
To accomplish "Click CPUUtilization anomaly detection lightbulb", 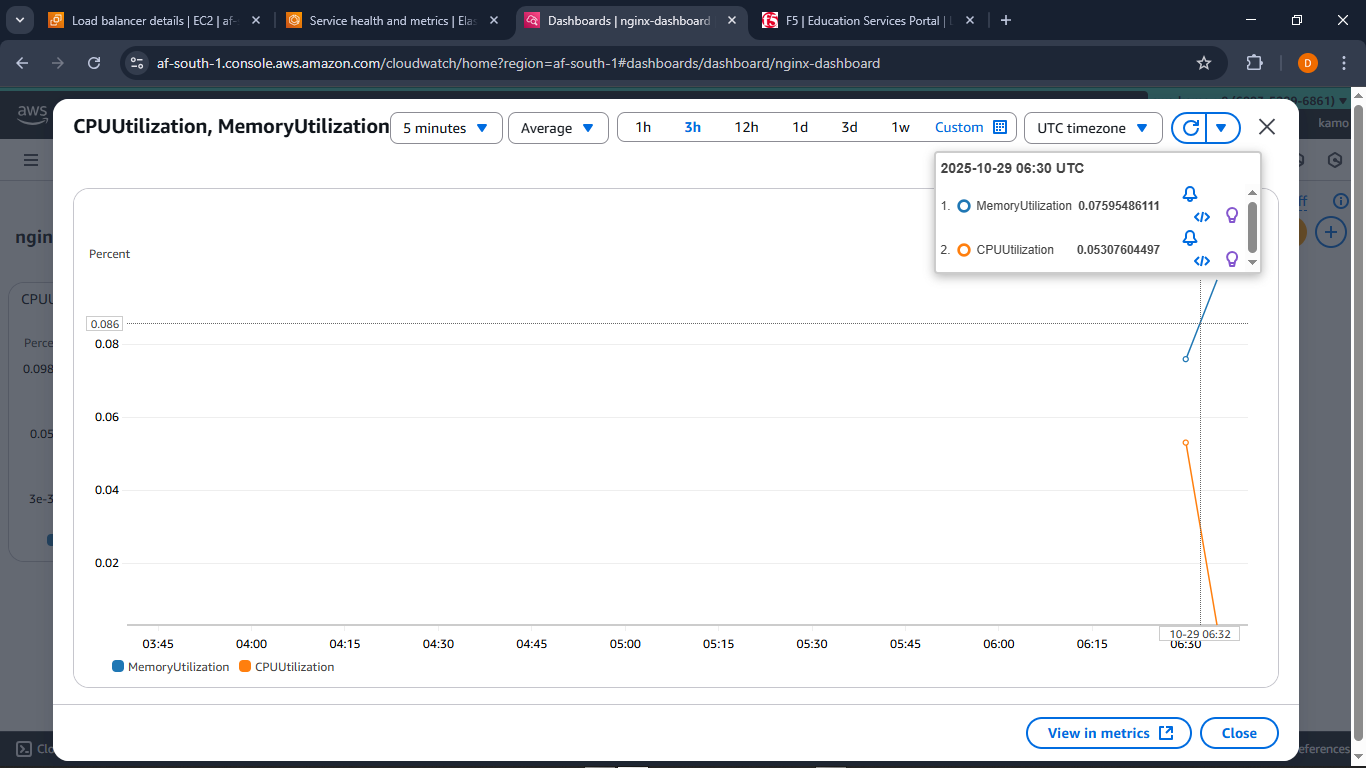I will pos(1231,259).
